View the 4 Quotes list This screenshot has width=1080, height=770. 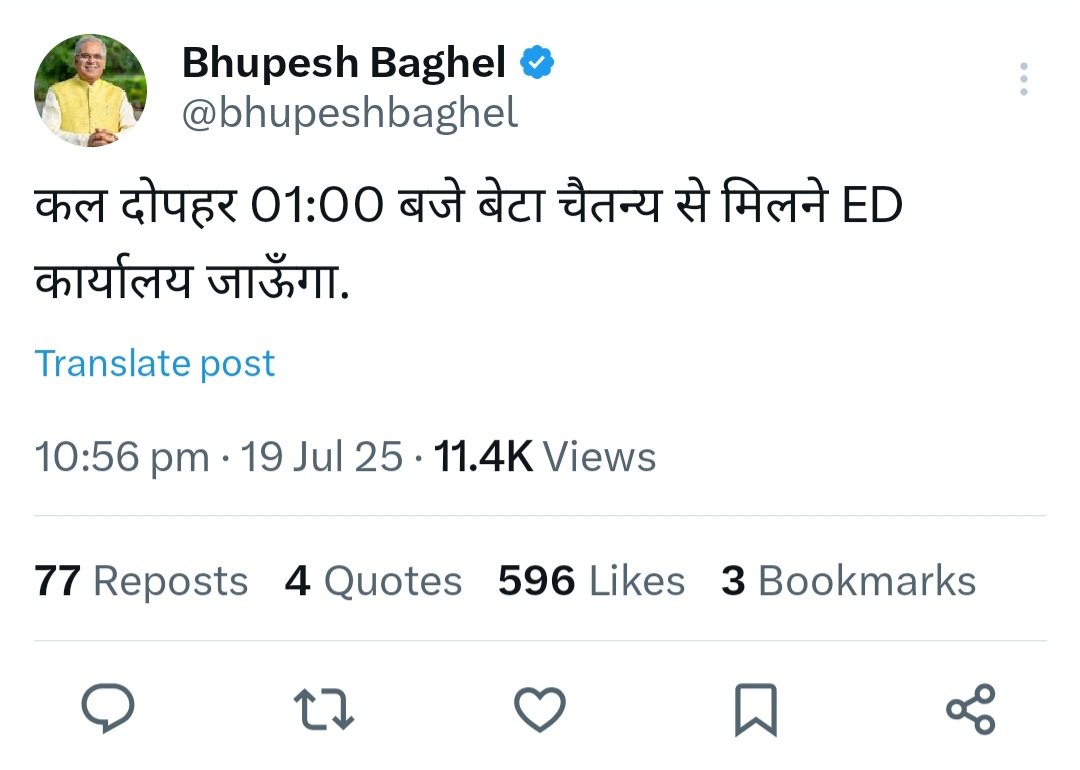[x=373, y=581]
